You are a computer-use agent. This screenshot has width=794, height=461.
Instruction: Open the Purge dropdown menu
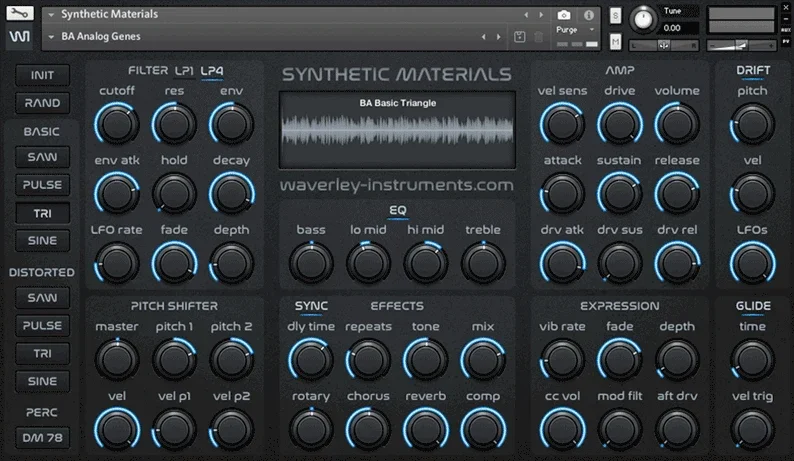[575, 30]
